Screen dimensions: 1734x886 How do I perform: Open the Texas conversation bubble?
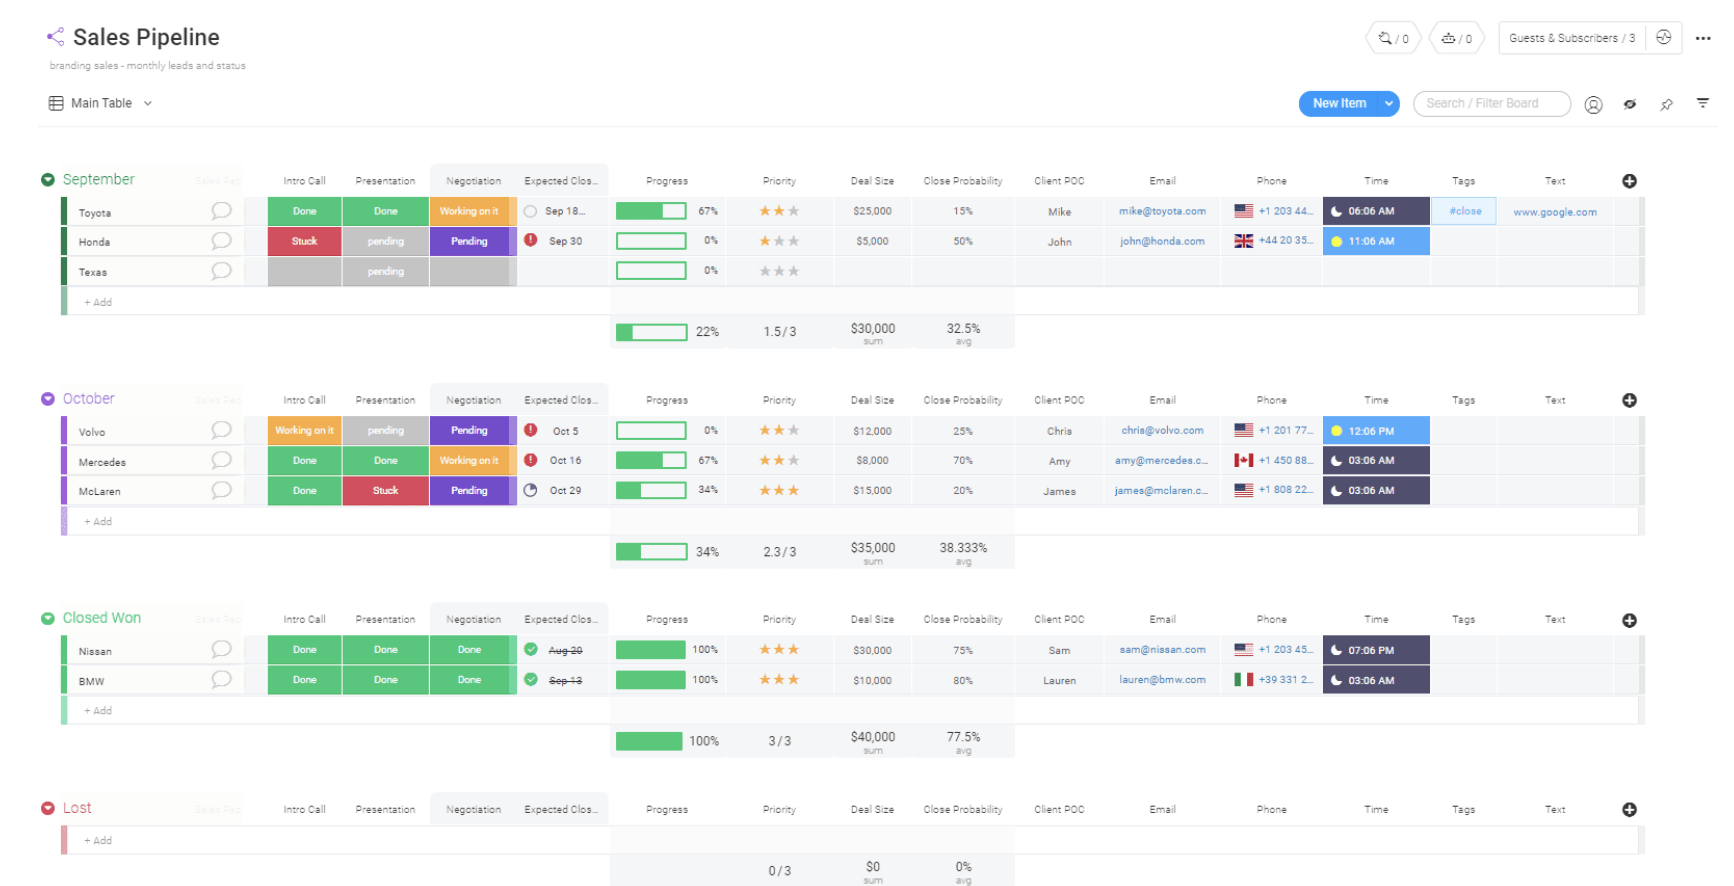tap(221, 271)
